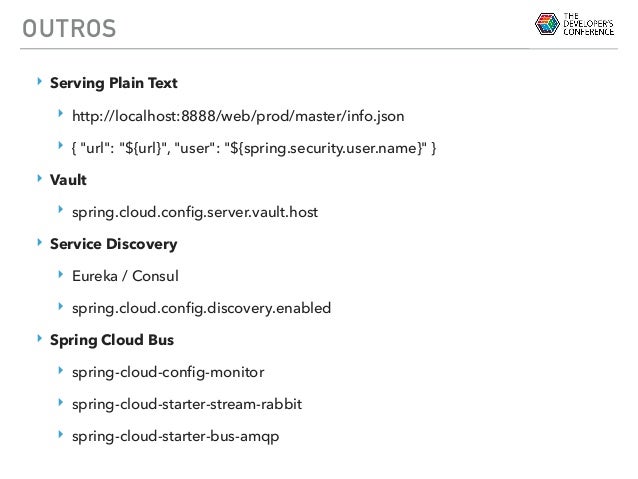
Task: Select the OUTROS slide title
Action: pos(69,28)
